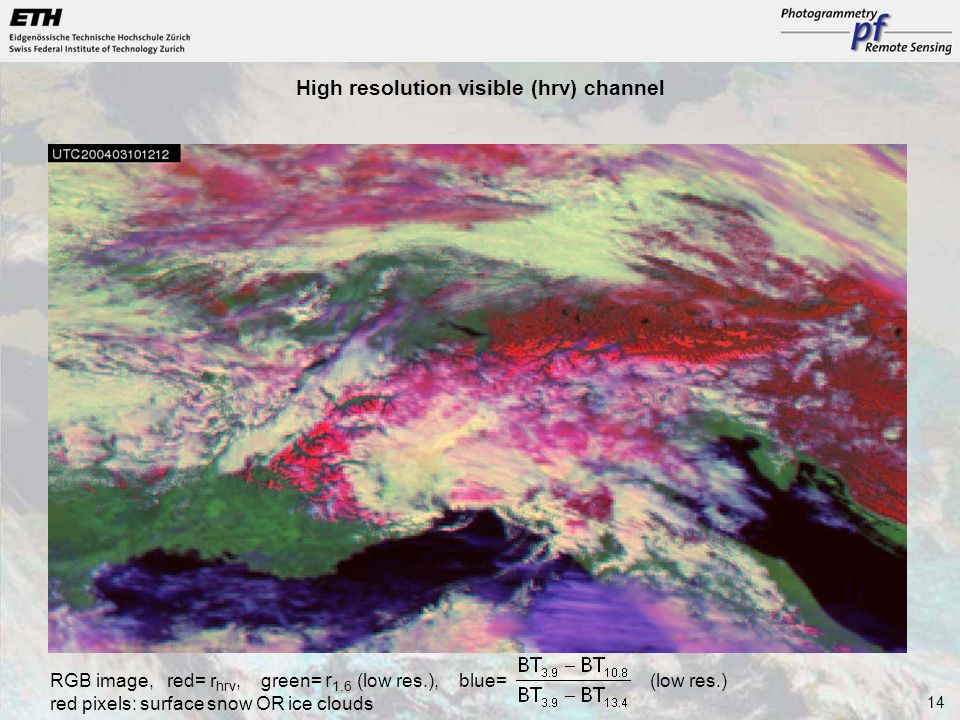Click the Photogrammetry pf Remote Sensing logo
The width and height of the screenshot is (960, 720).
click(866, 31)
